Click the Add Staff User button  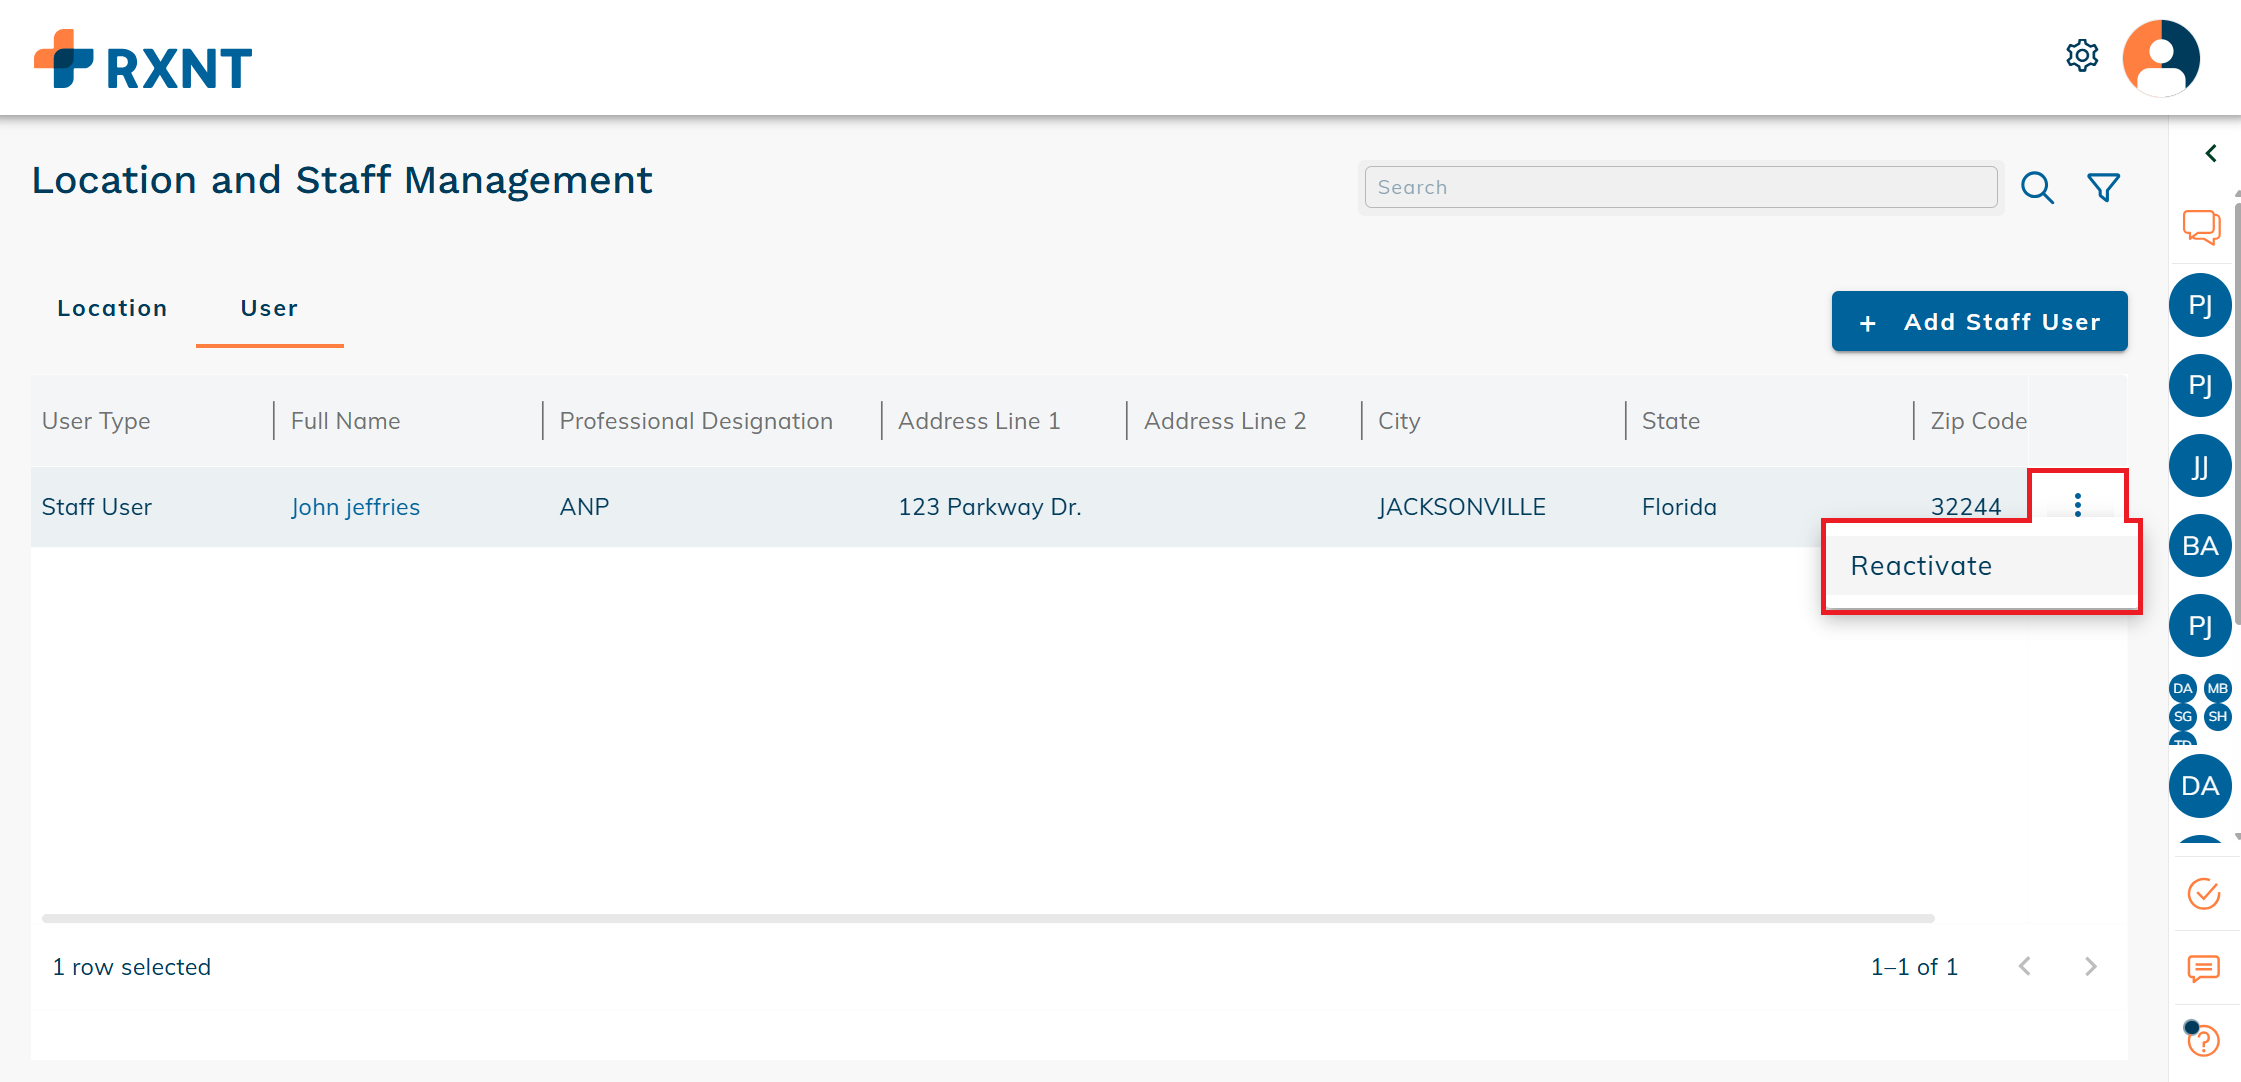tap(1979, 321)
